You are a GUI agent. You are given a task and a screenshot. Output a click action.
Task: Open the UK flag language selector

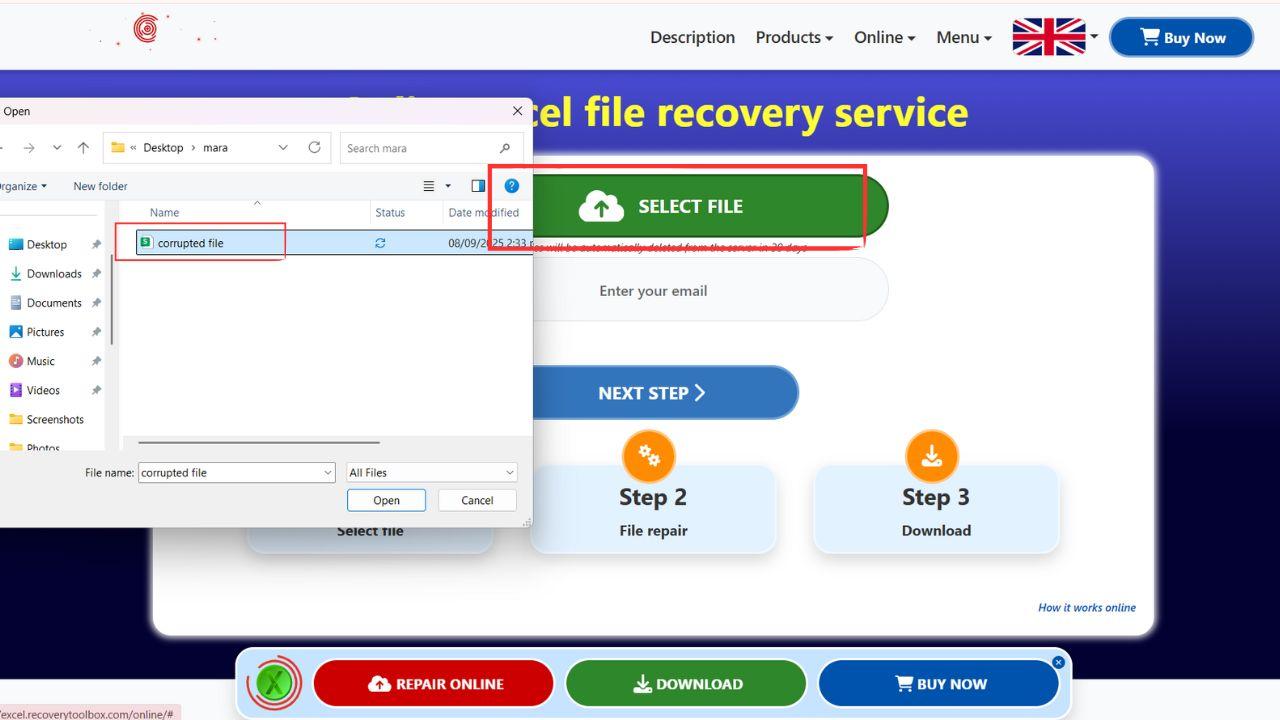(1055, 37)
